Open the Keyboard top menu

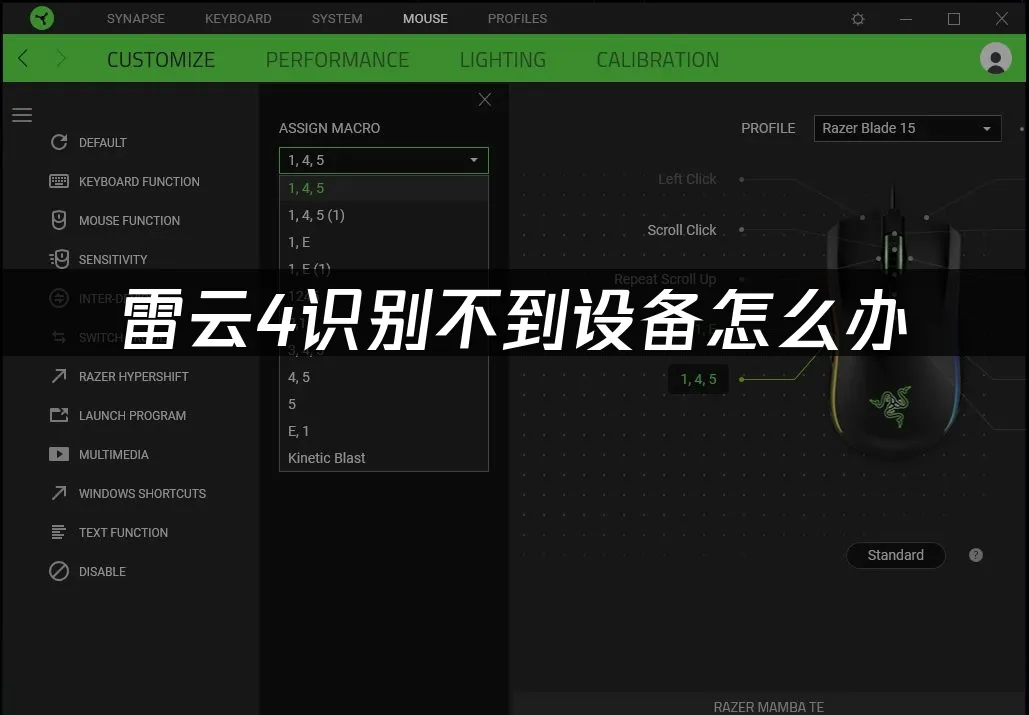[x=238, y=18]
